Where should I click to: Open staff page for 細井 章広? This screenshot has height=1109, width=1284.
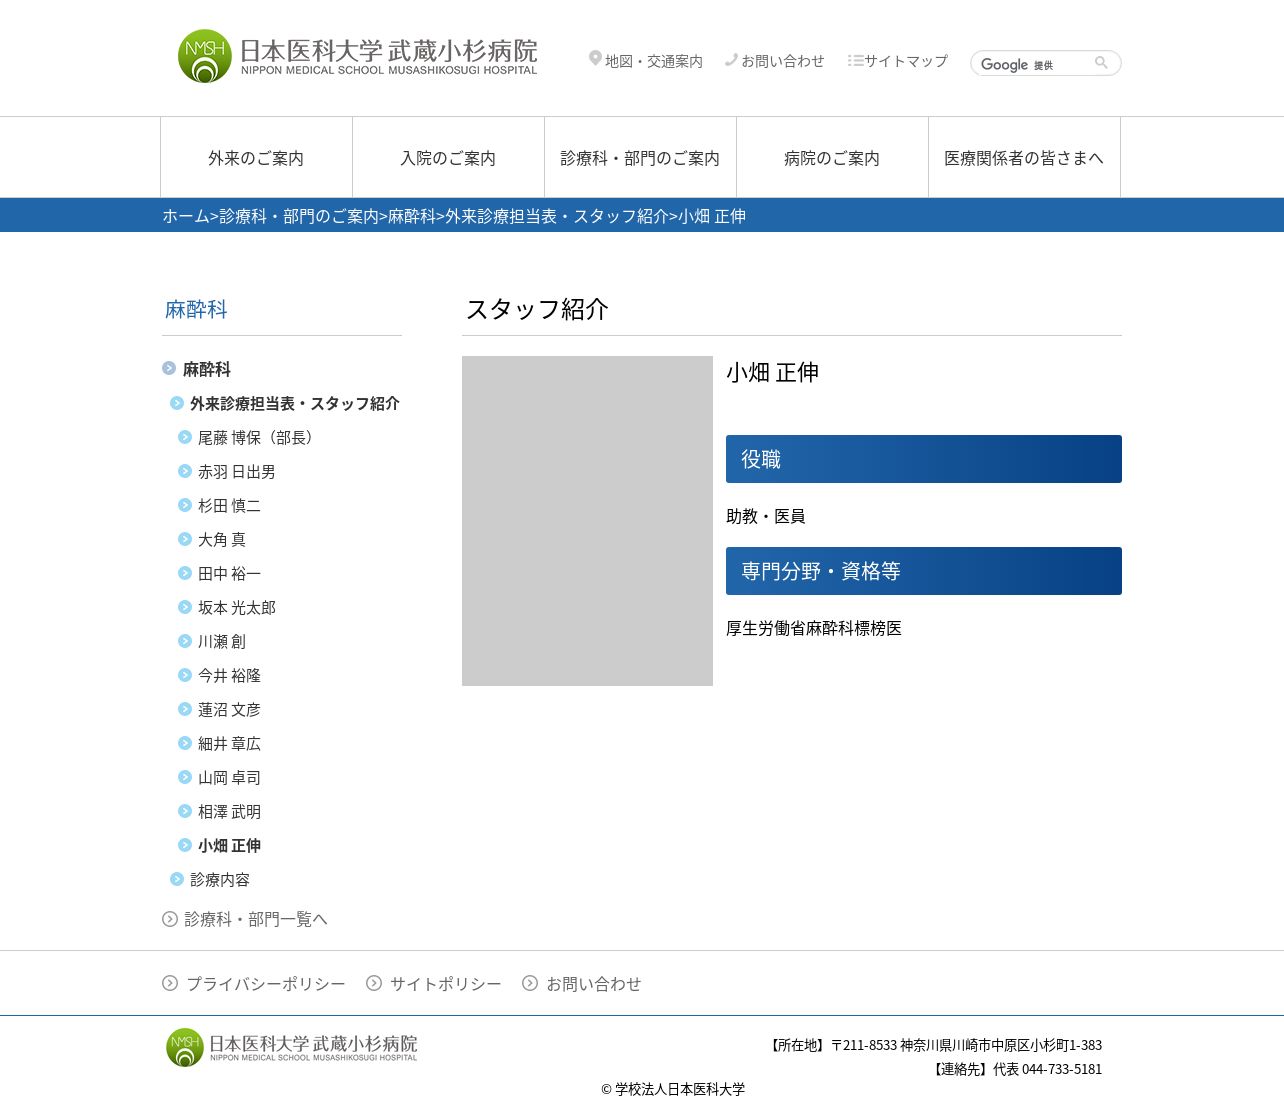[x=229, y=743]
